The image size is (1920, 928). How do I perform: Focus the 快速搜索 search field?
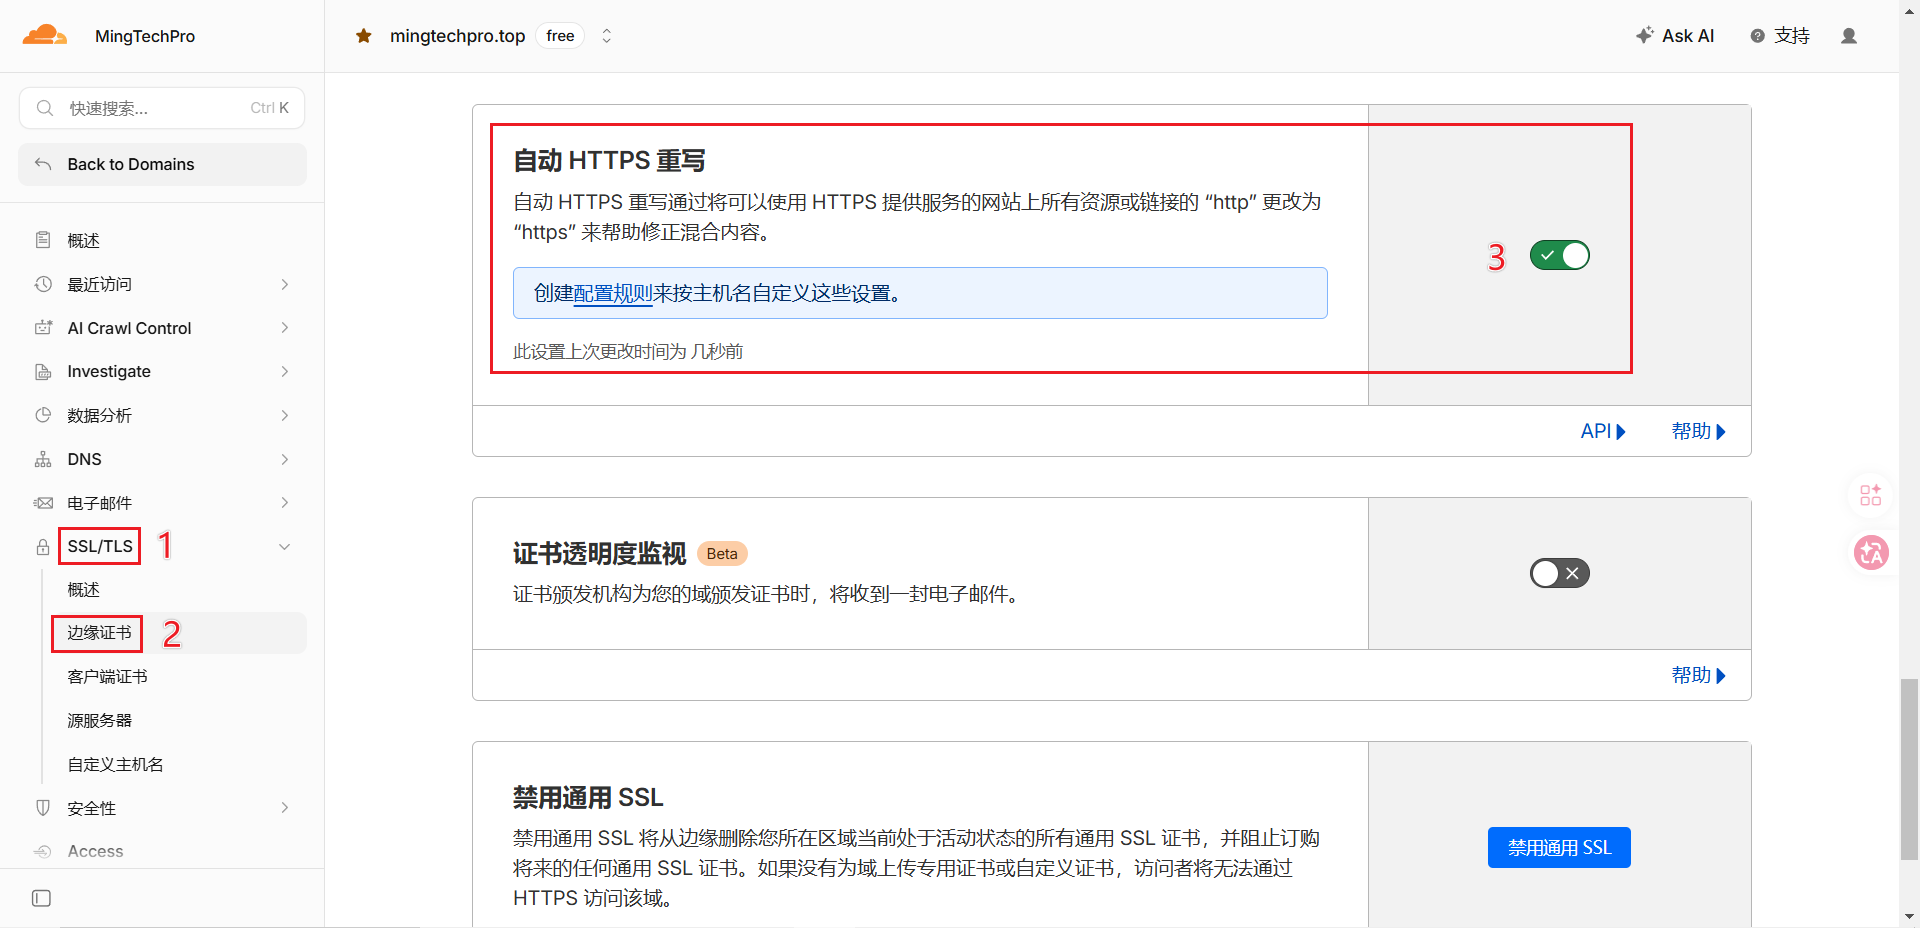pos(162,108)
